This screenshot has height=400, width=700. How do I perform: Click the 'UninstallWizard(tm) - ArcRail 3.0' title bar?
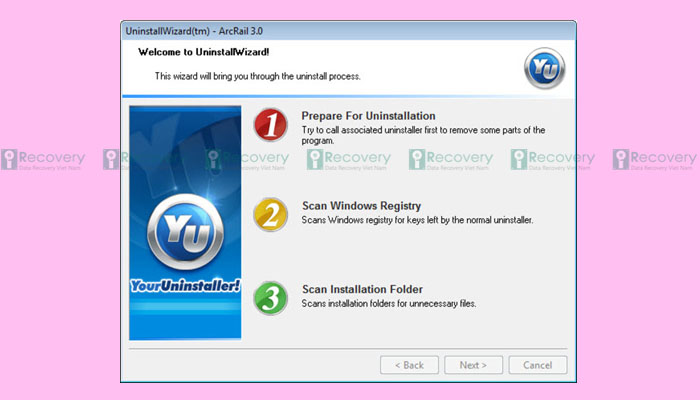coord(348,31)
